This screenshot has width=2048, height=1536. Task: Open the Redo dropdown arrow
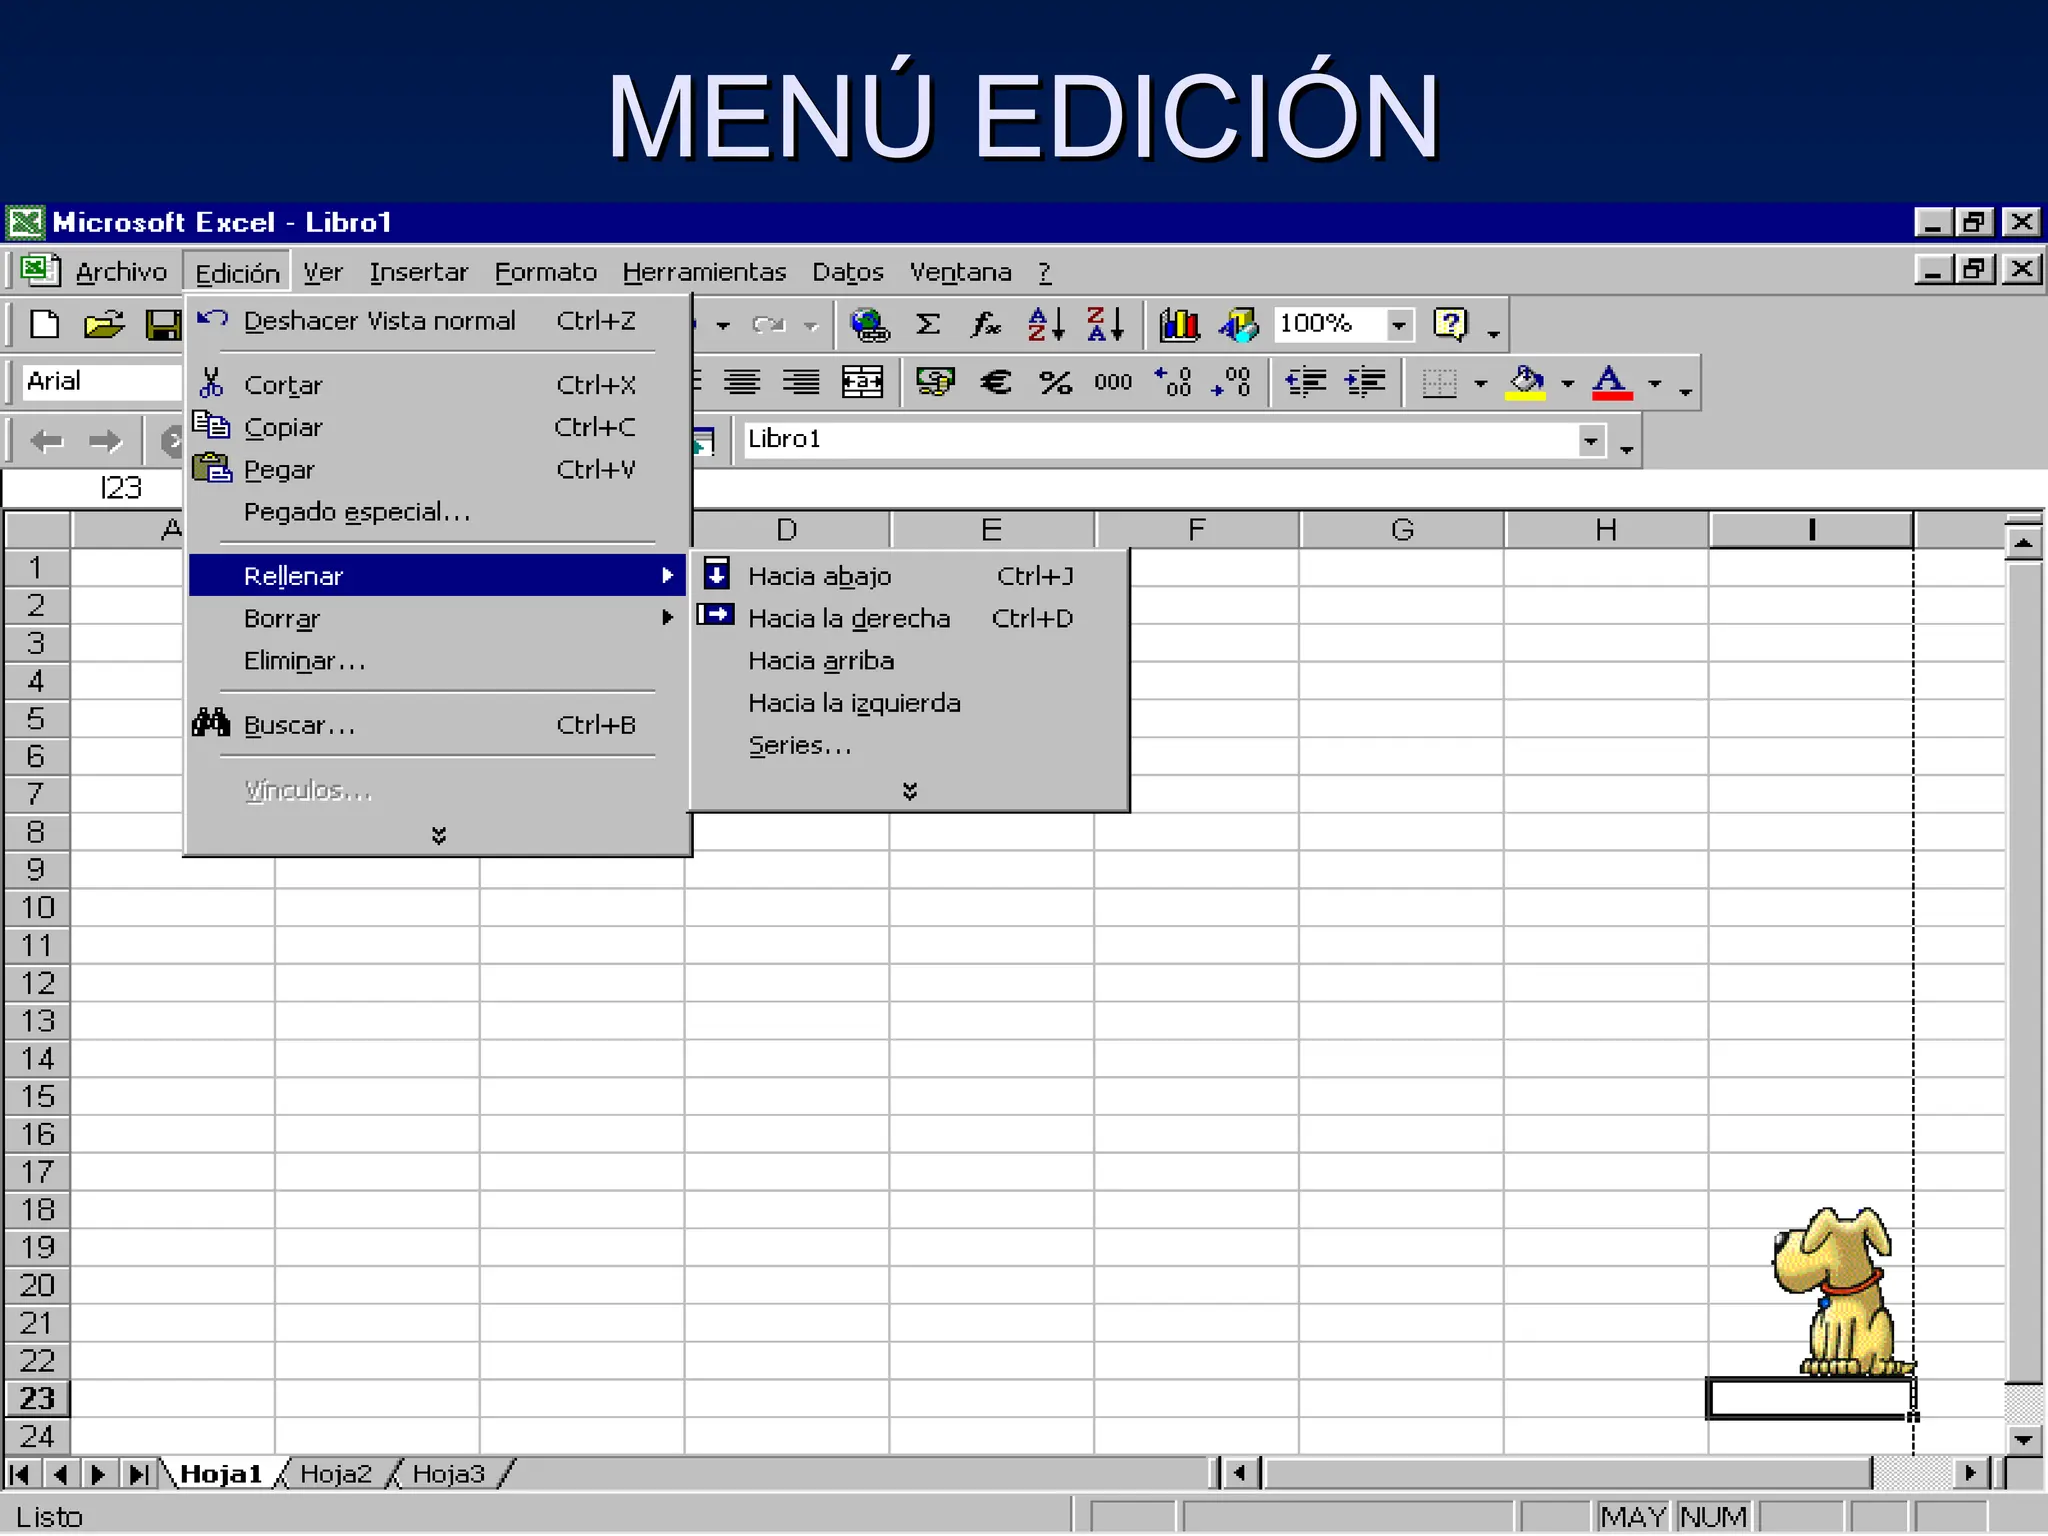(x=811, y=325)
